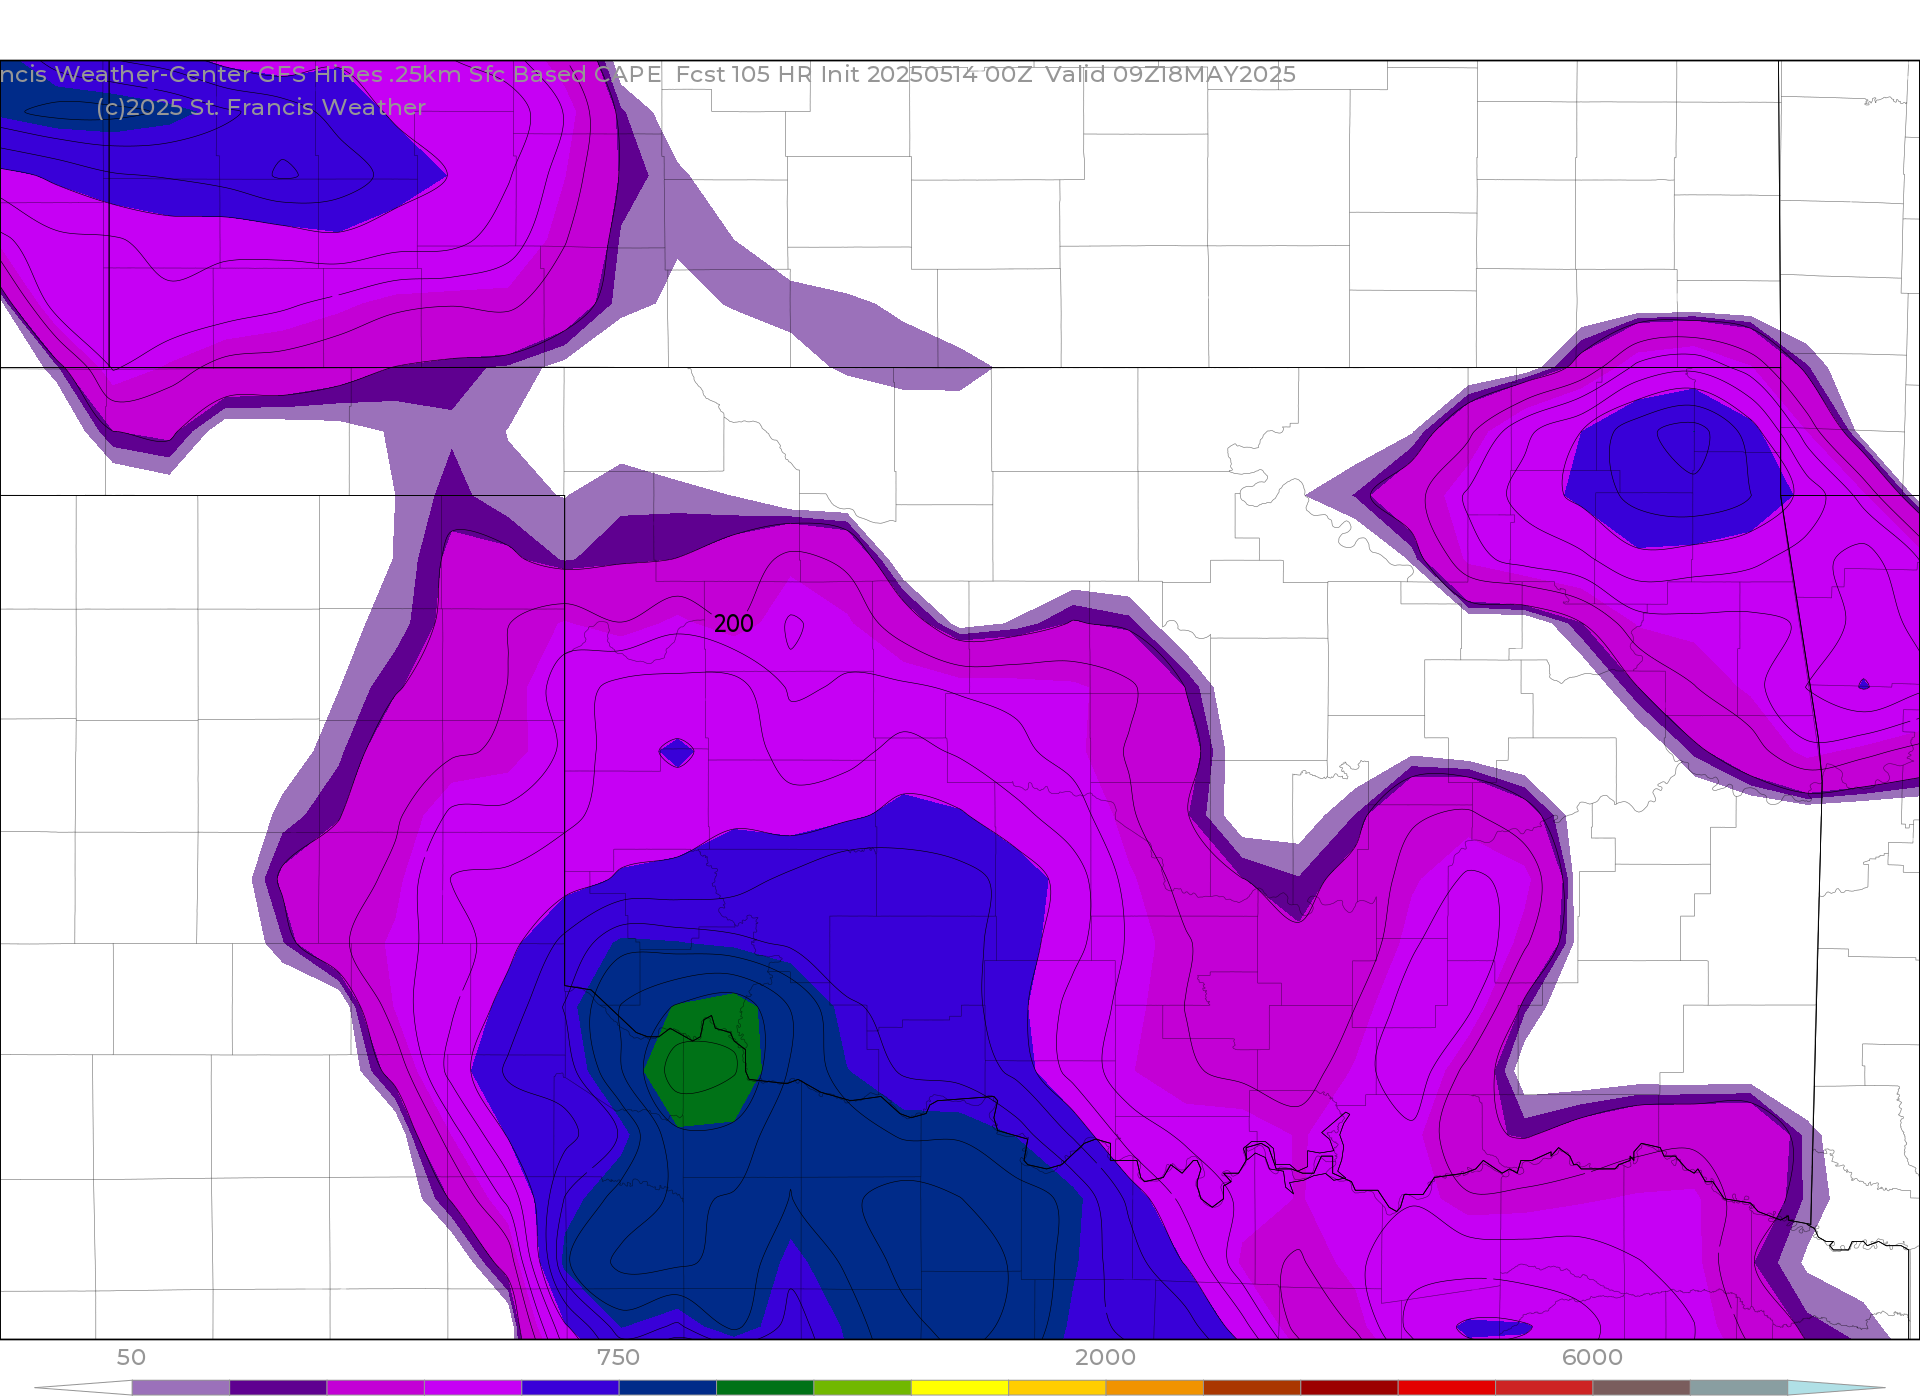Click the 200 contour label on map
1920x1400 pixels.
733,623
